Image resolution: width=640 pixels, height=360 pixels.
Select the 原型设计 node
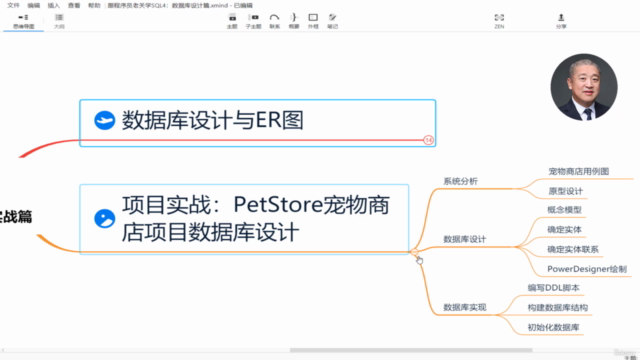pos(565,191)
